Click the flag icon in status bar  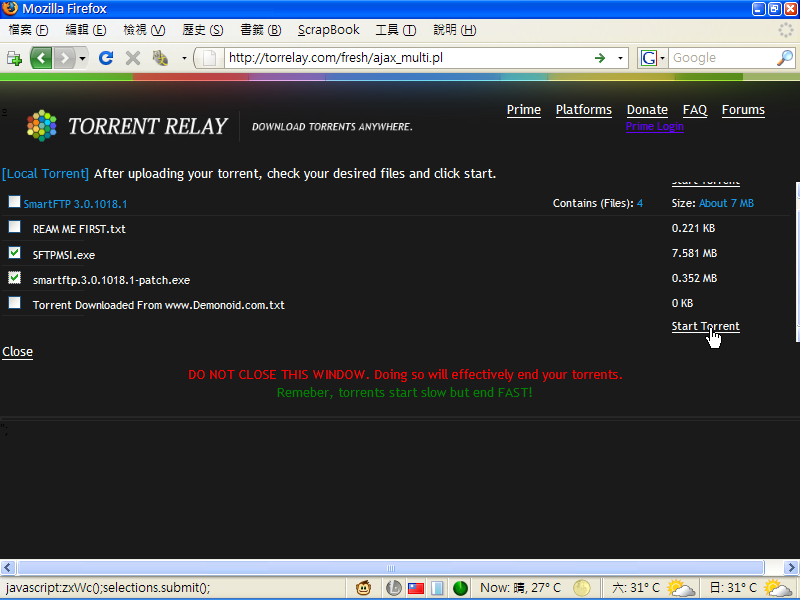tap(416, 588)
